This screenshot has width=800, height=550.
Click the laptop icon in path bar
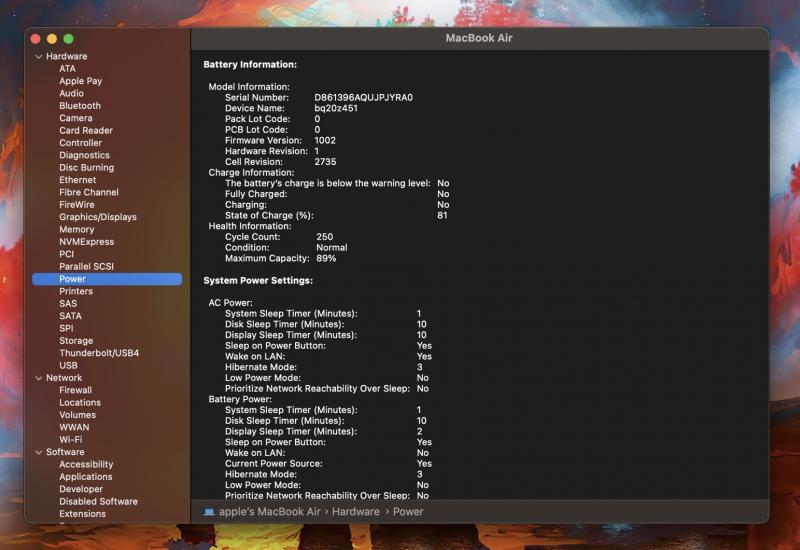coord(209,512)
